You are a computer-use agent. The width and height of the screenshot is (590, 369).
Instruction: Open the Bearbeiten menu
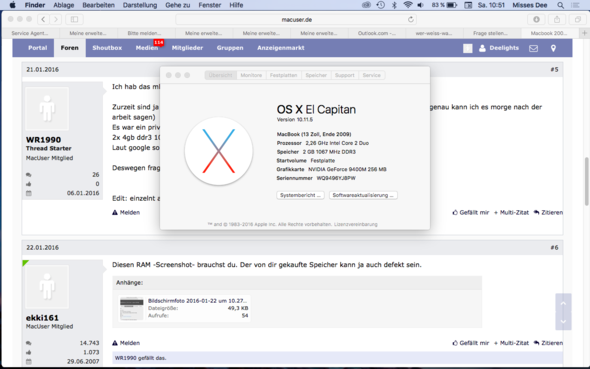tap(99, 5)
